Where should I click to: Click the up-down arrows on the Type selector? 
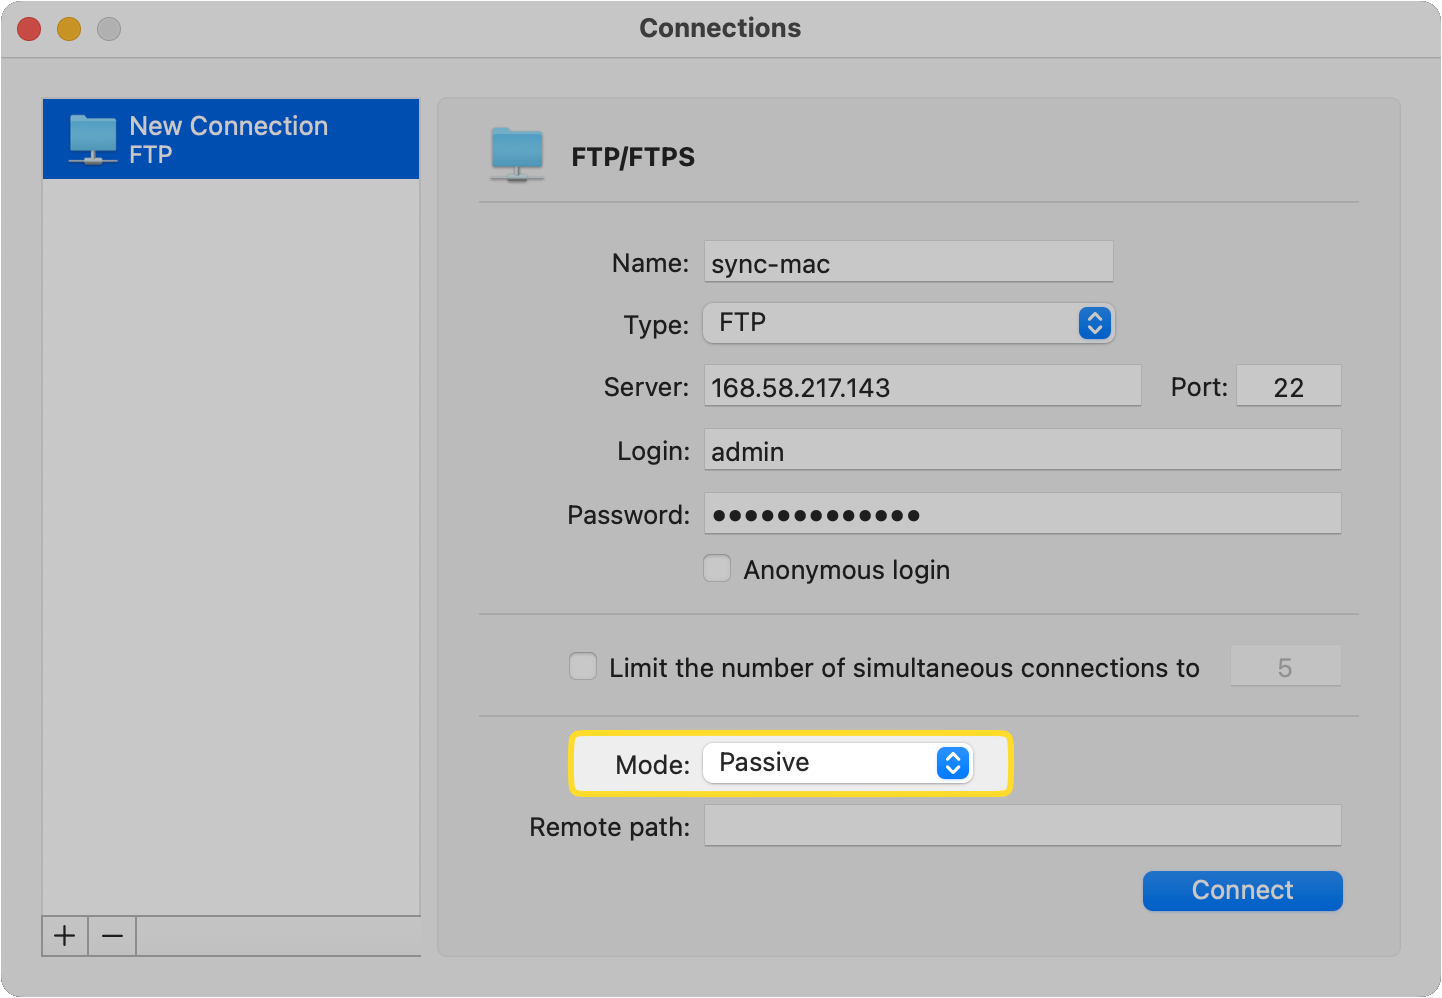[x=1094, y=323]
